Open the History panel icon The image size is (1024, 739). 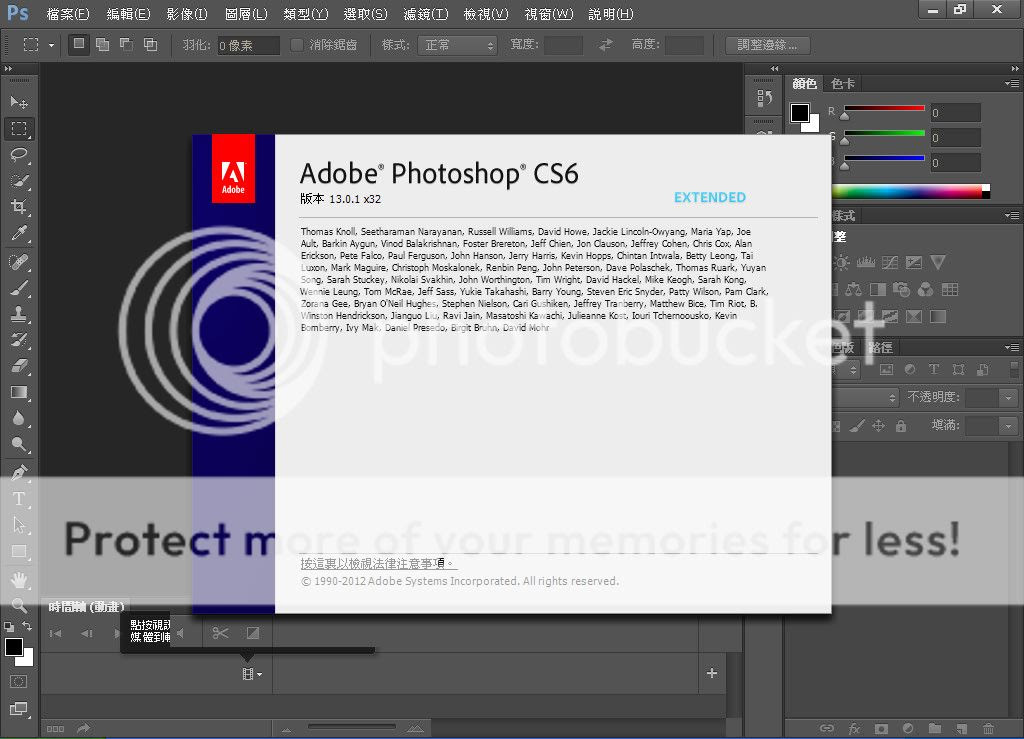click(x=764, y=99)
